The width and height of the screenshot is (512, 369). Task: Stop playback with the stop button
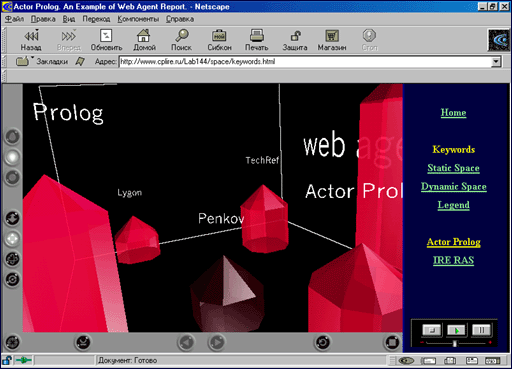[x=432, y=330]
